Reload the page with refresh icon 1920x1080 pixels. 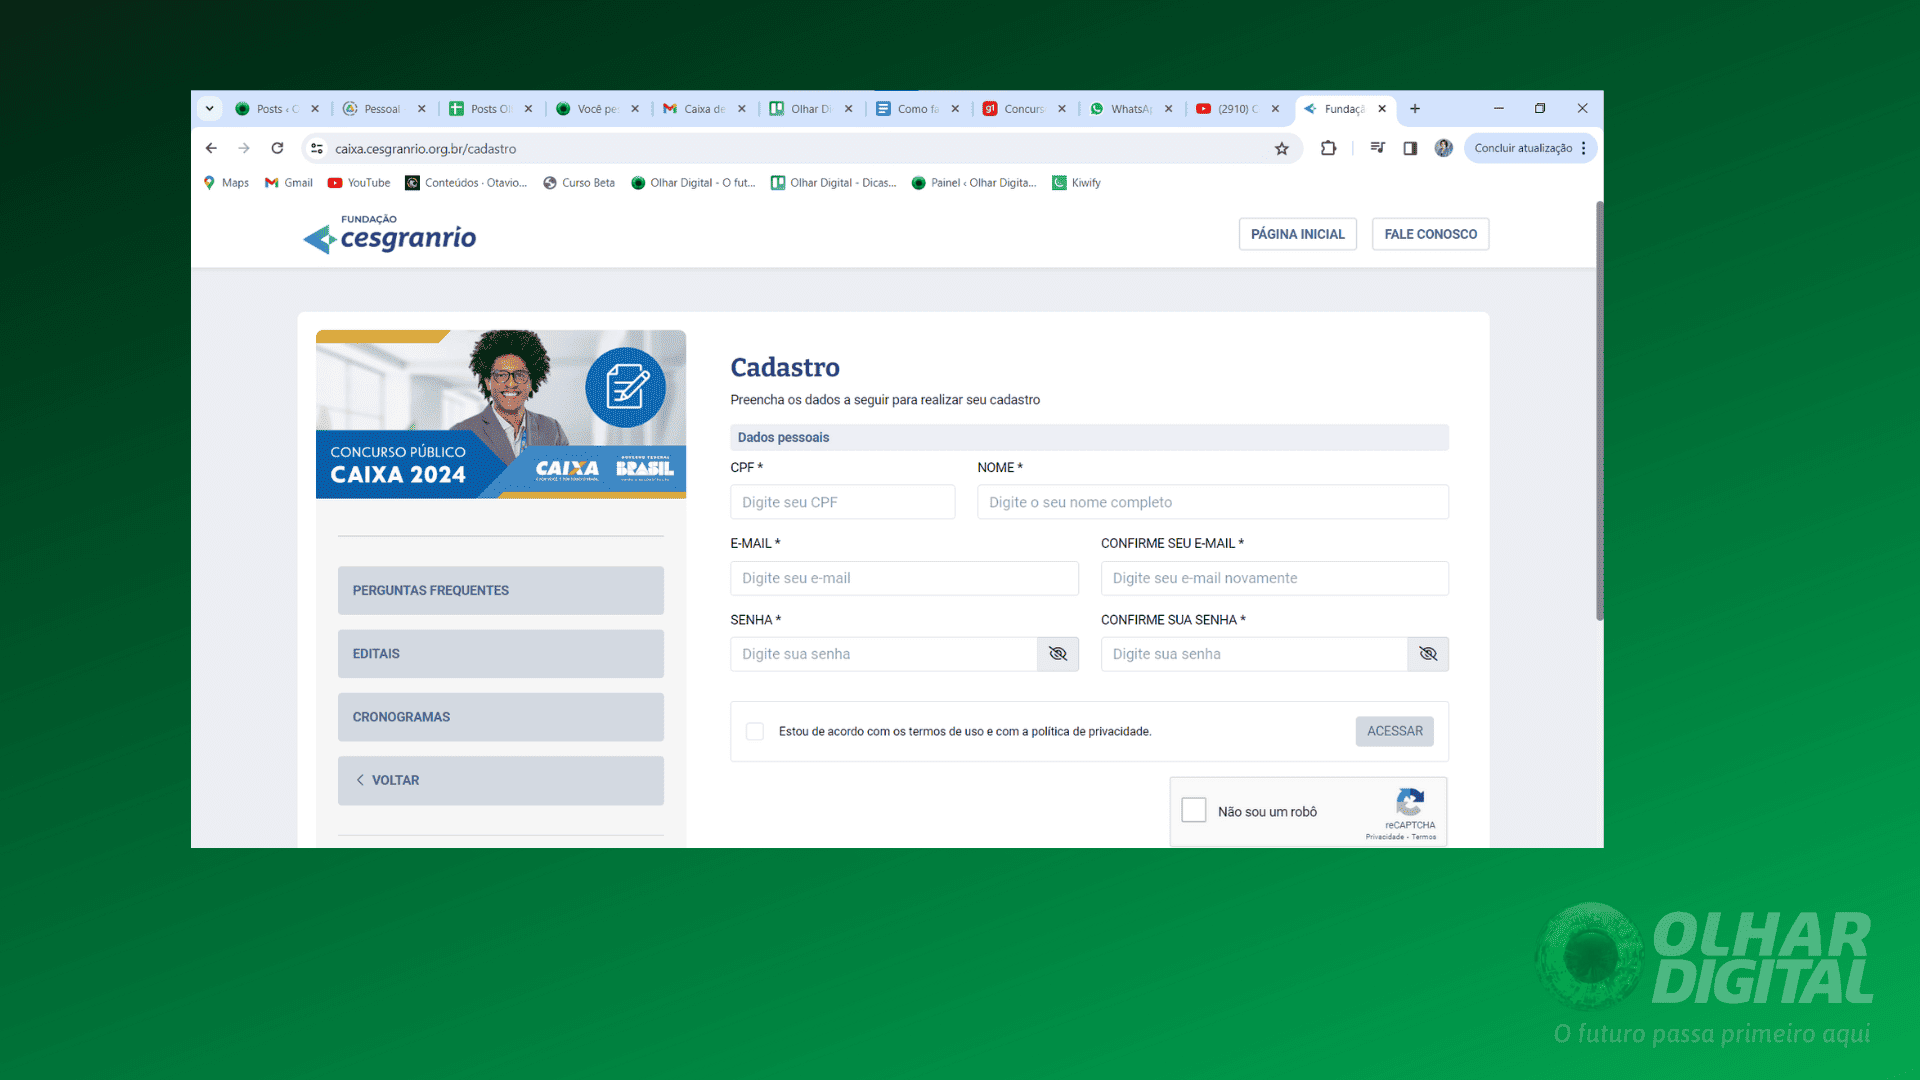coord(277,148)
